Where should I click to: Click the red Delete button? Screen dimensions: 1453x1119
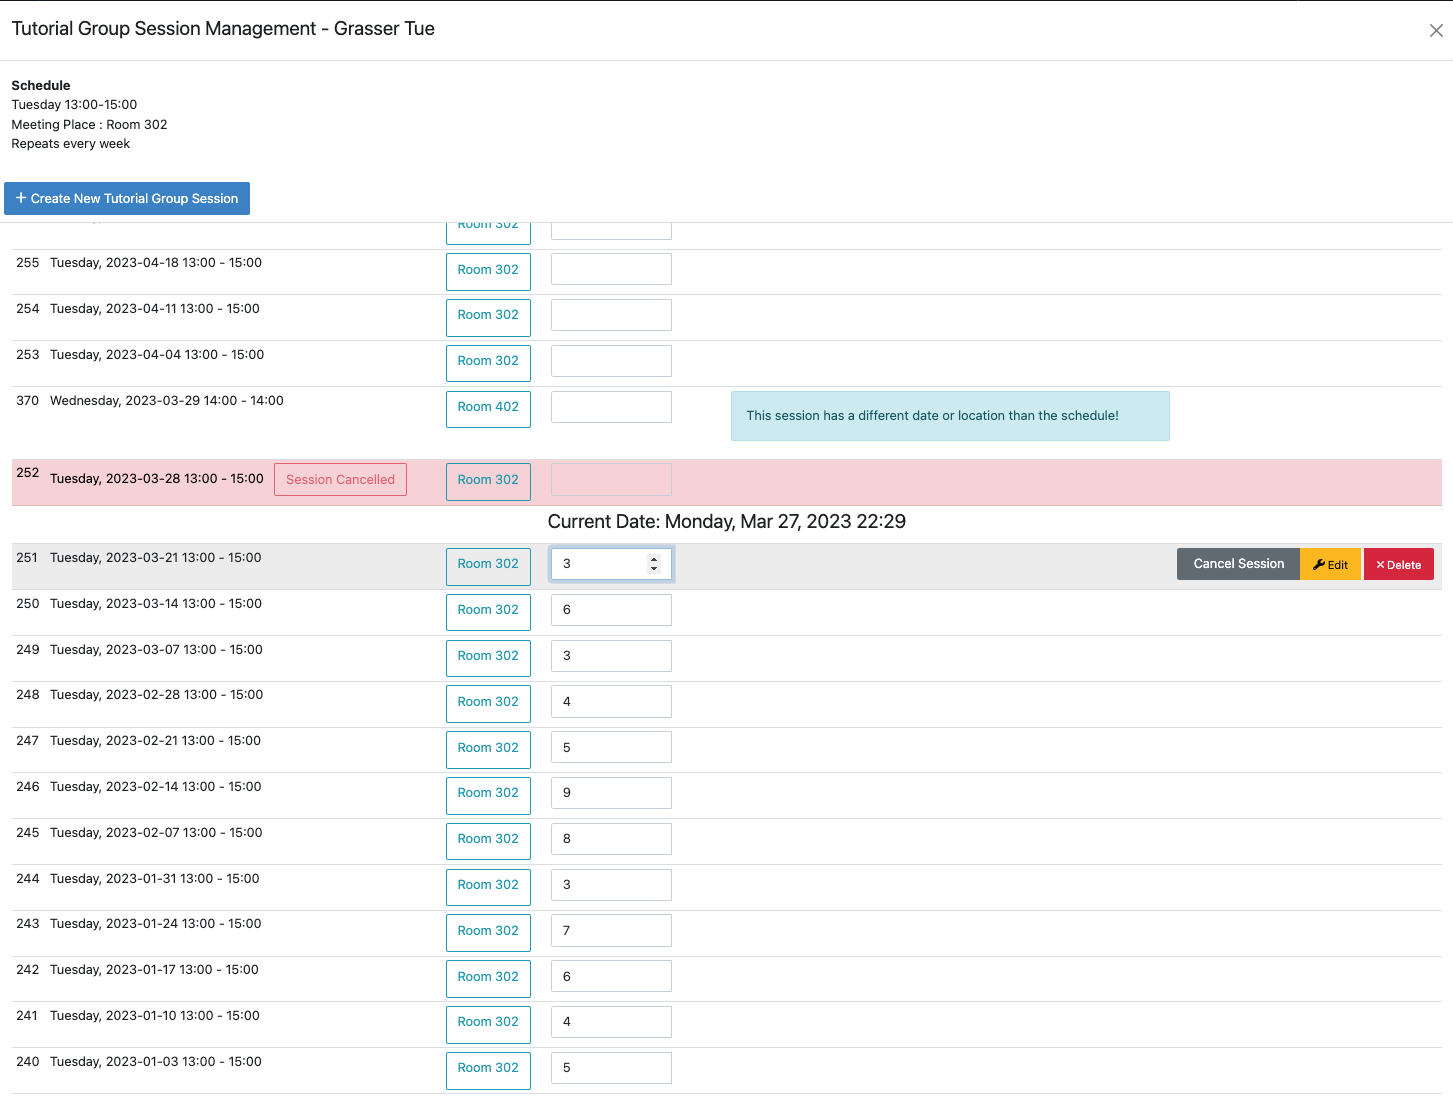click(1398, 565)
